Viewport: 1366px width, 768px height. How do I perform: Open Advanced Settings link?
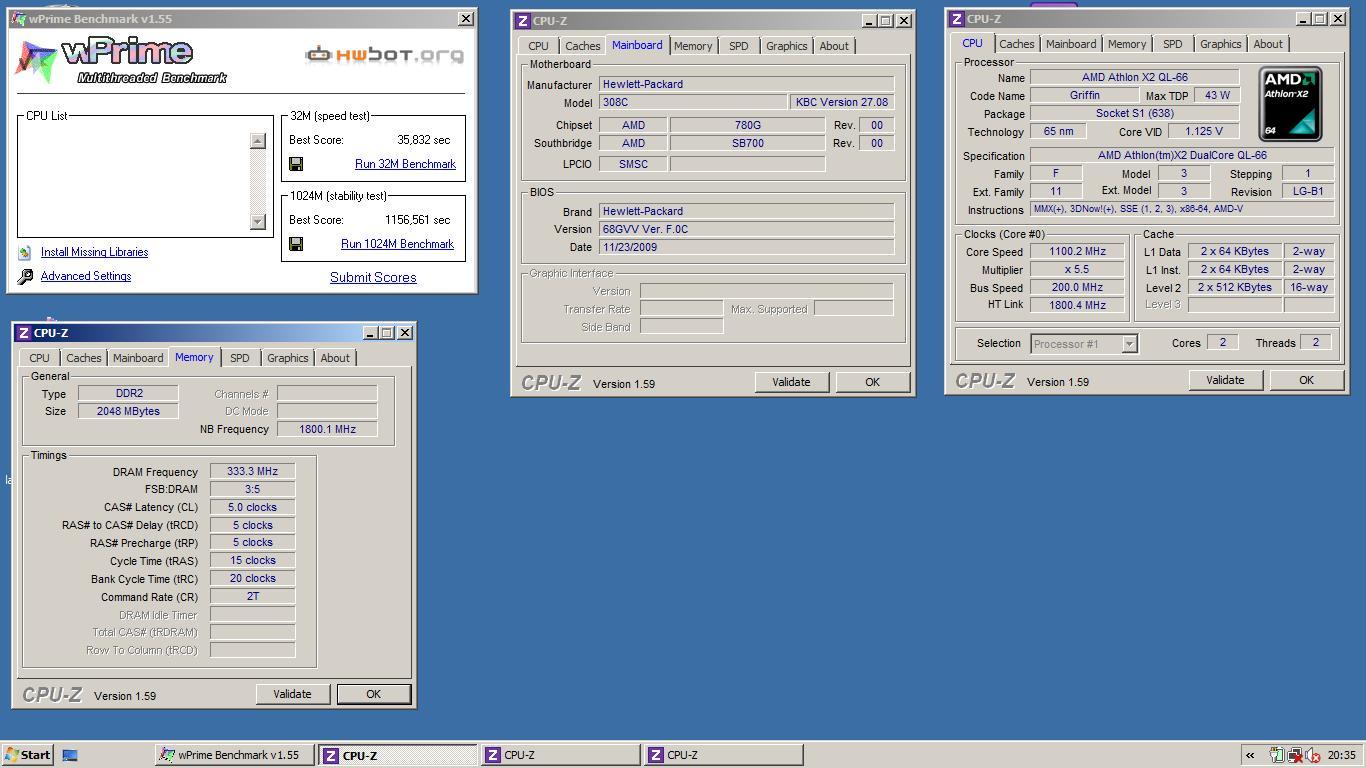click(x=86, y=277)
